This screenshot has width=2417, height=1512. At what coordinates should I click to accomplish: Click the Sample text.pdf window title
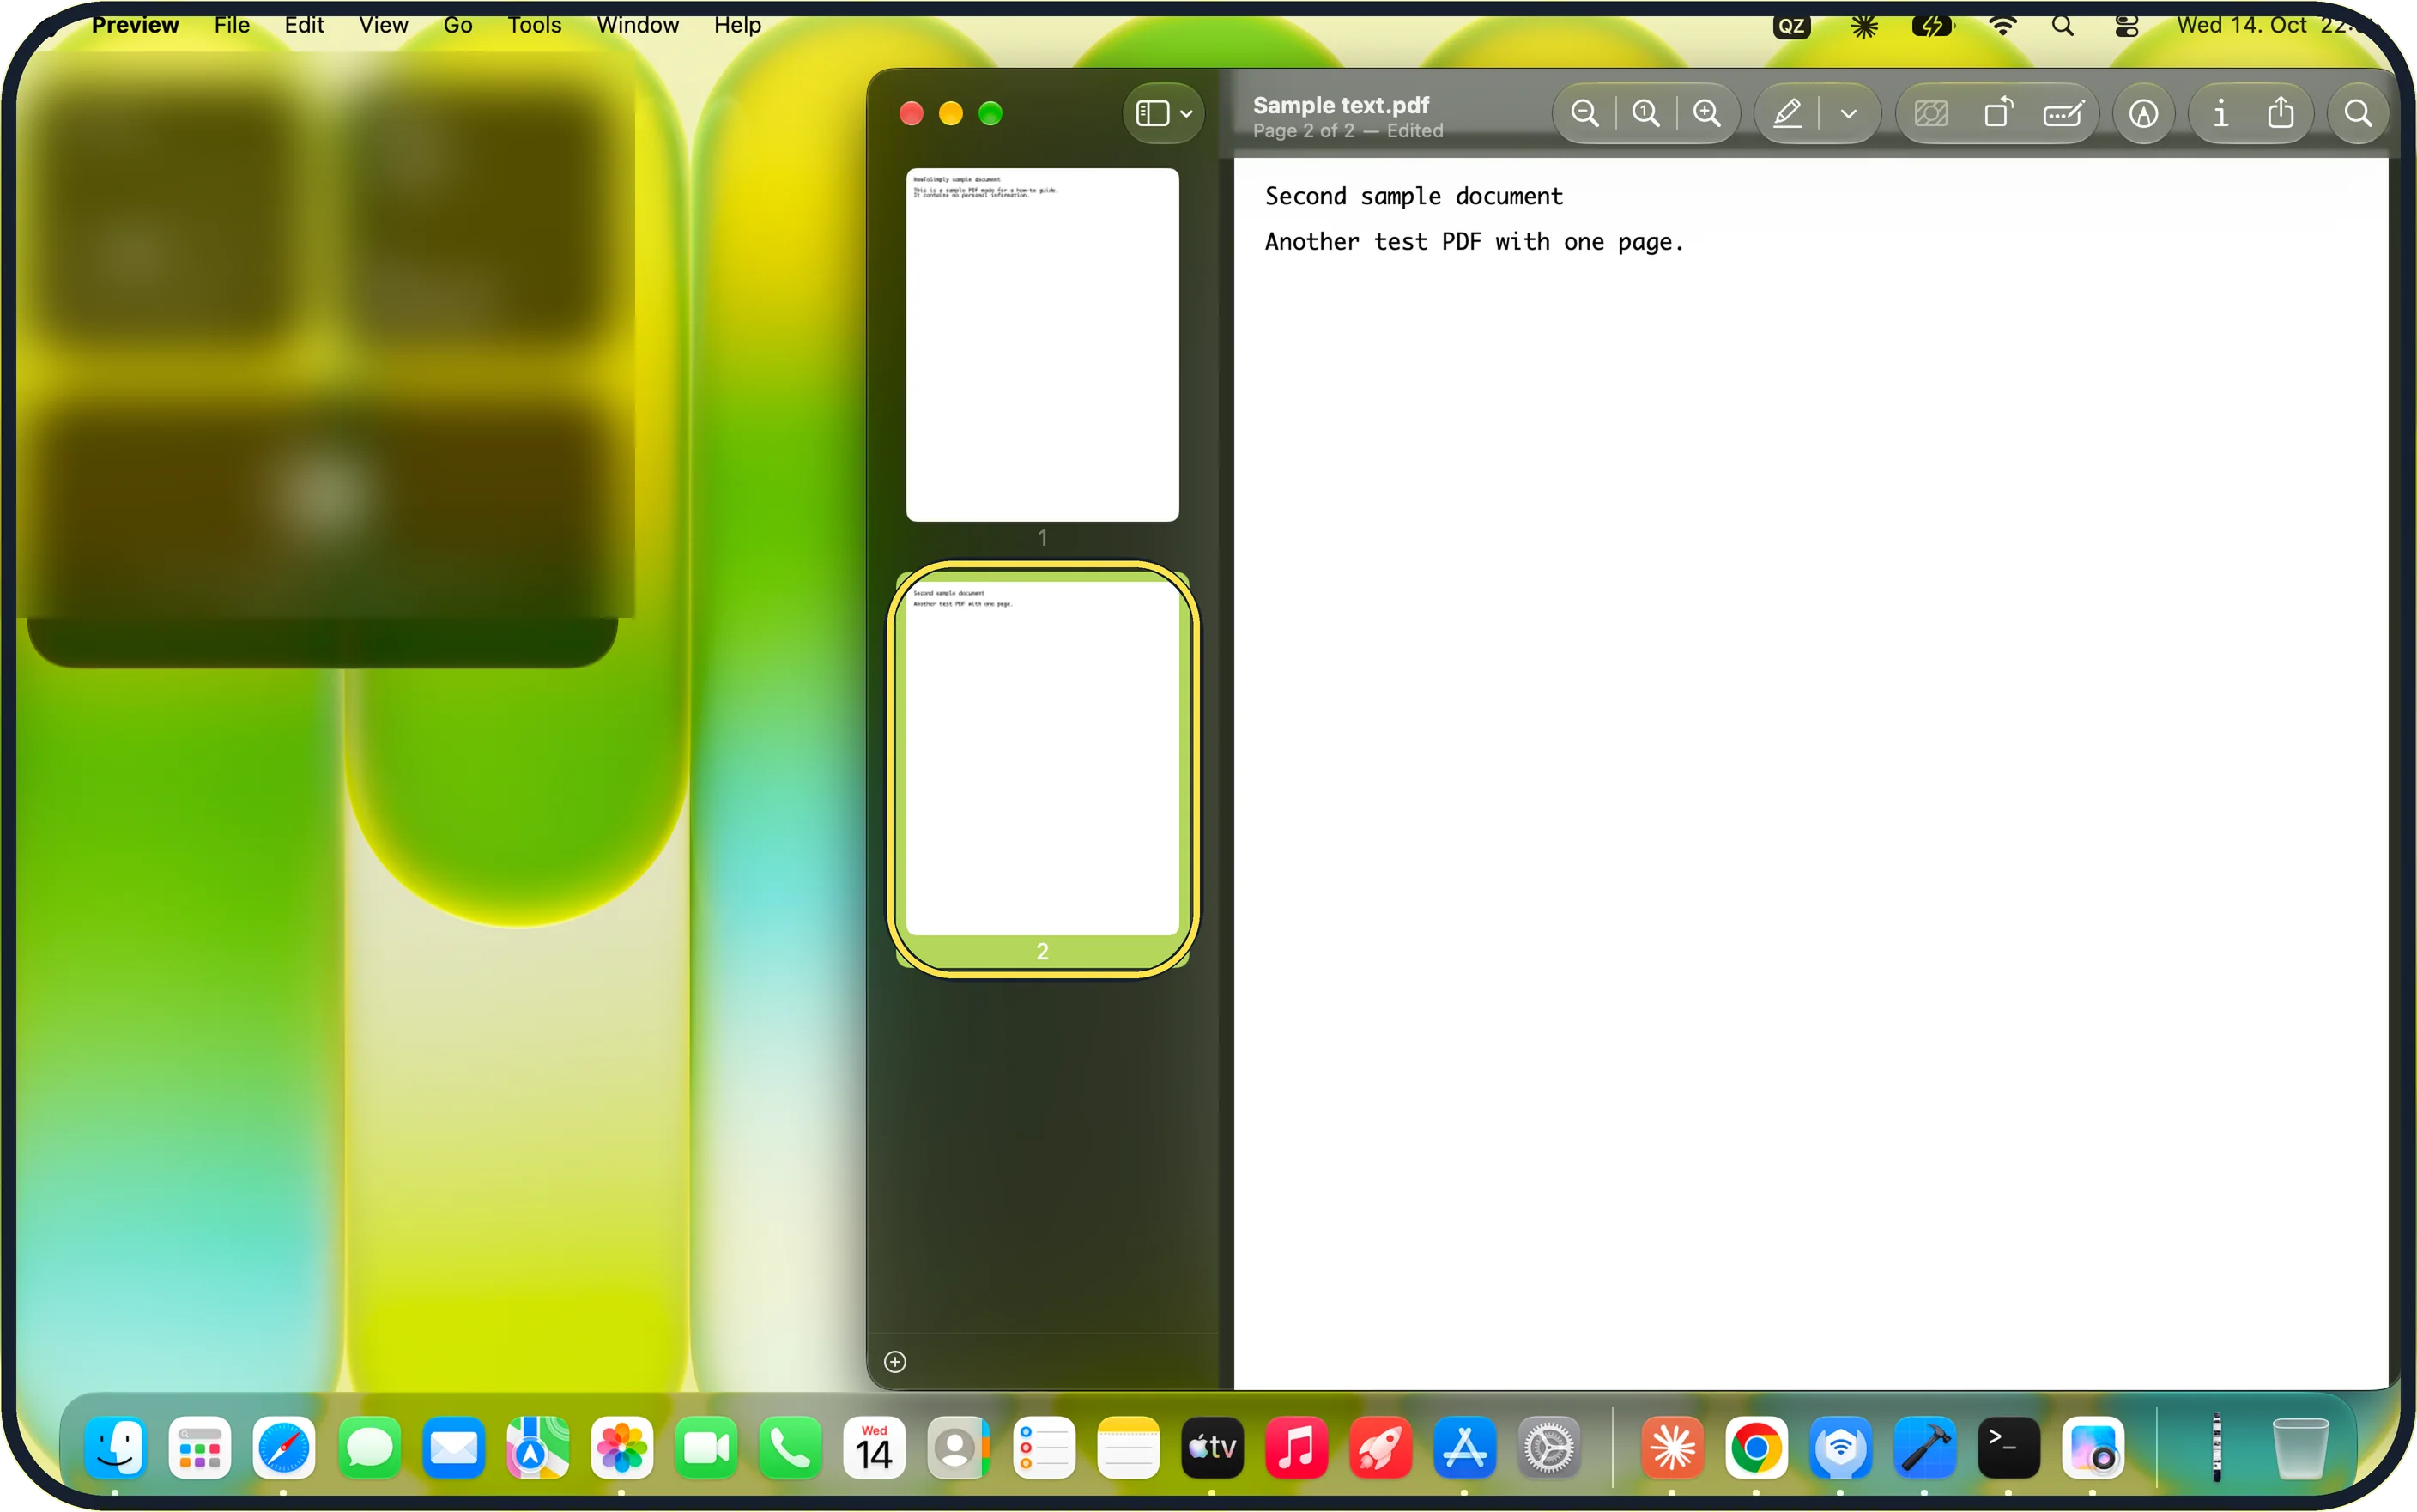1341,105
